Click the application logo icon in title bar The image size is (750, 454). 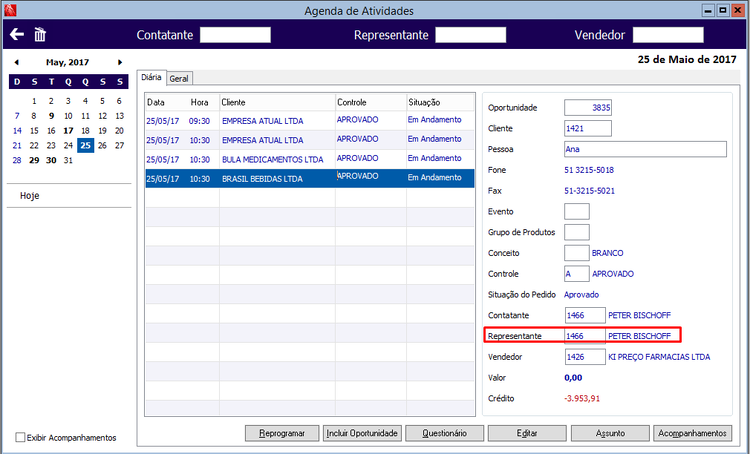click(10, 10)
